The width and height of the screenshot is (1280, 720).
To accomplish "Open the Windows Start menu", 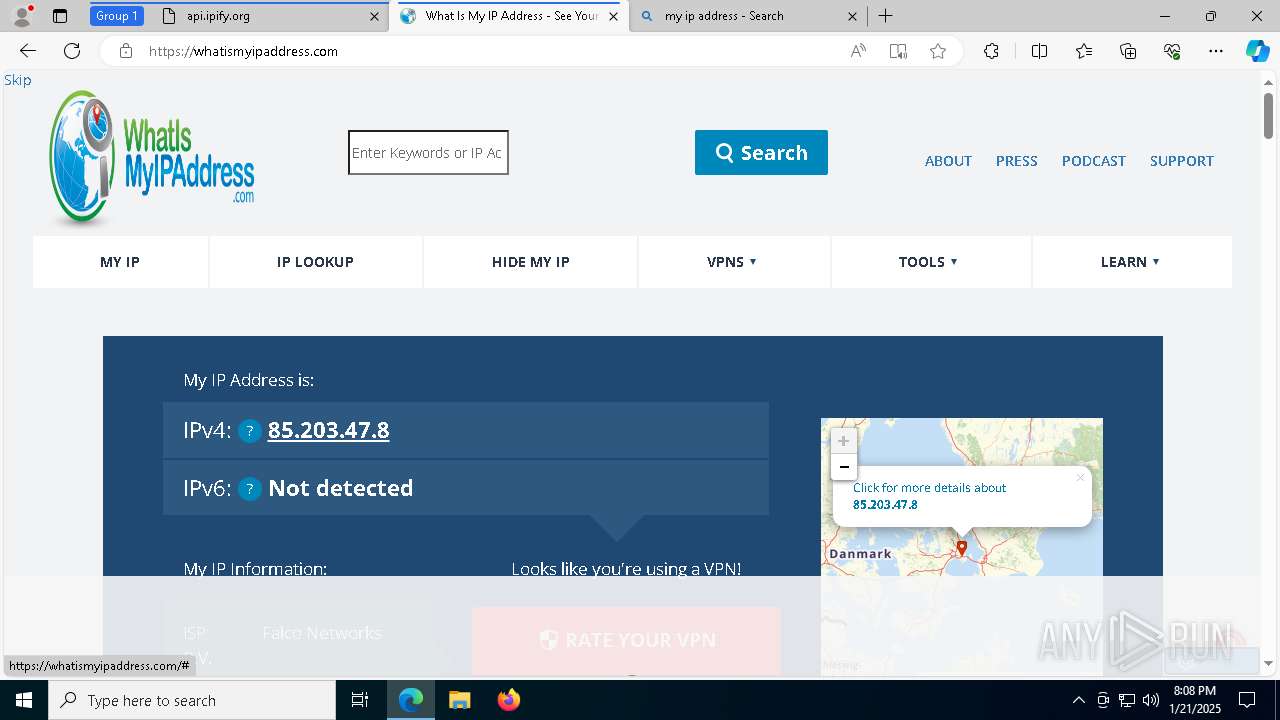I will point(24,700).
